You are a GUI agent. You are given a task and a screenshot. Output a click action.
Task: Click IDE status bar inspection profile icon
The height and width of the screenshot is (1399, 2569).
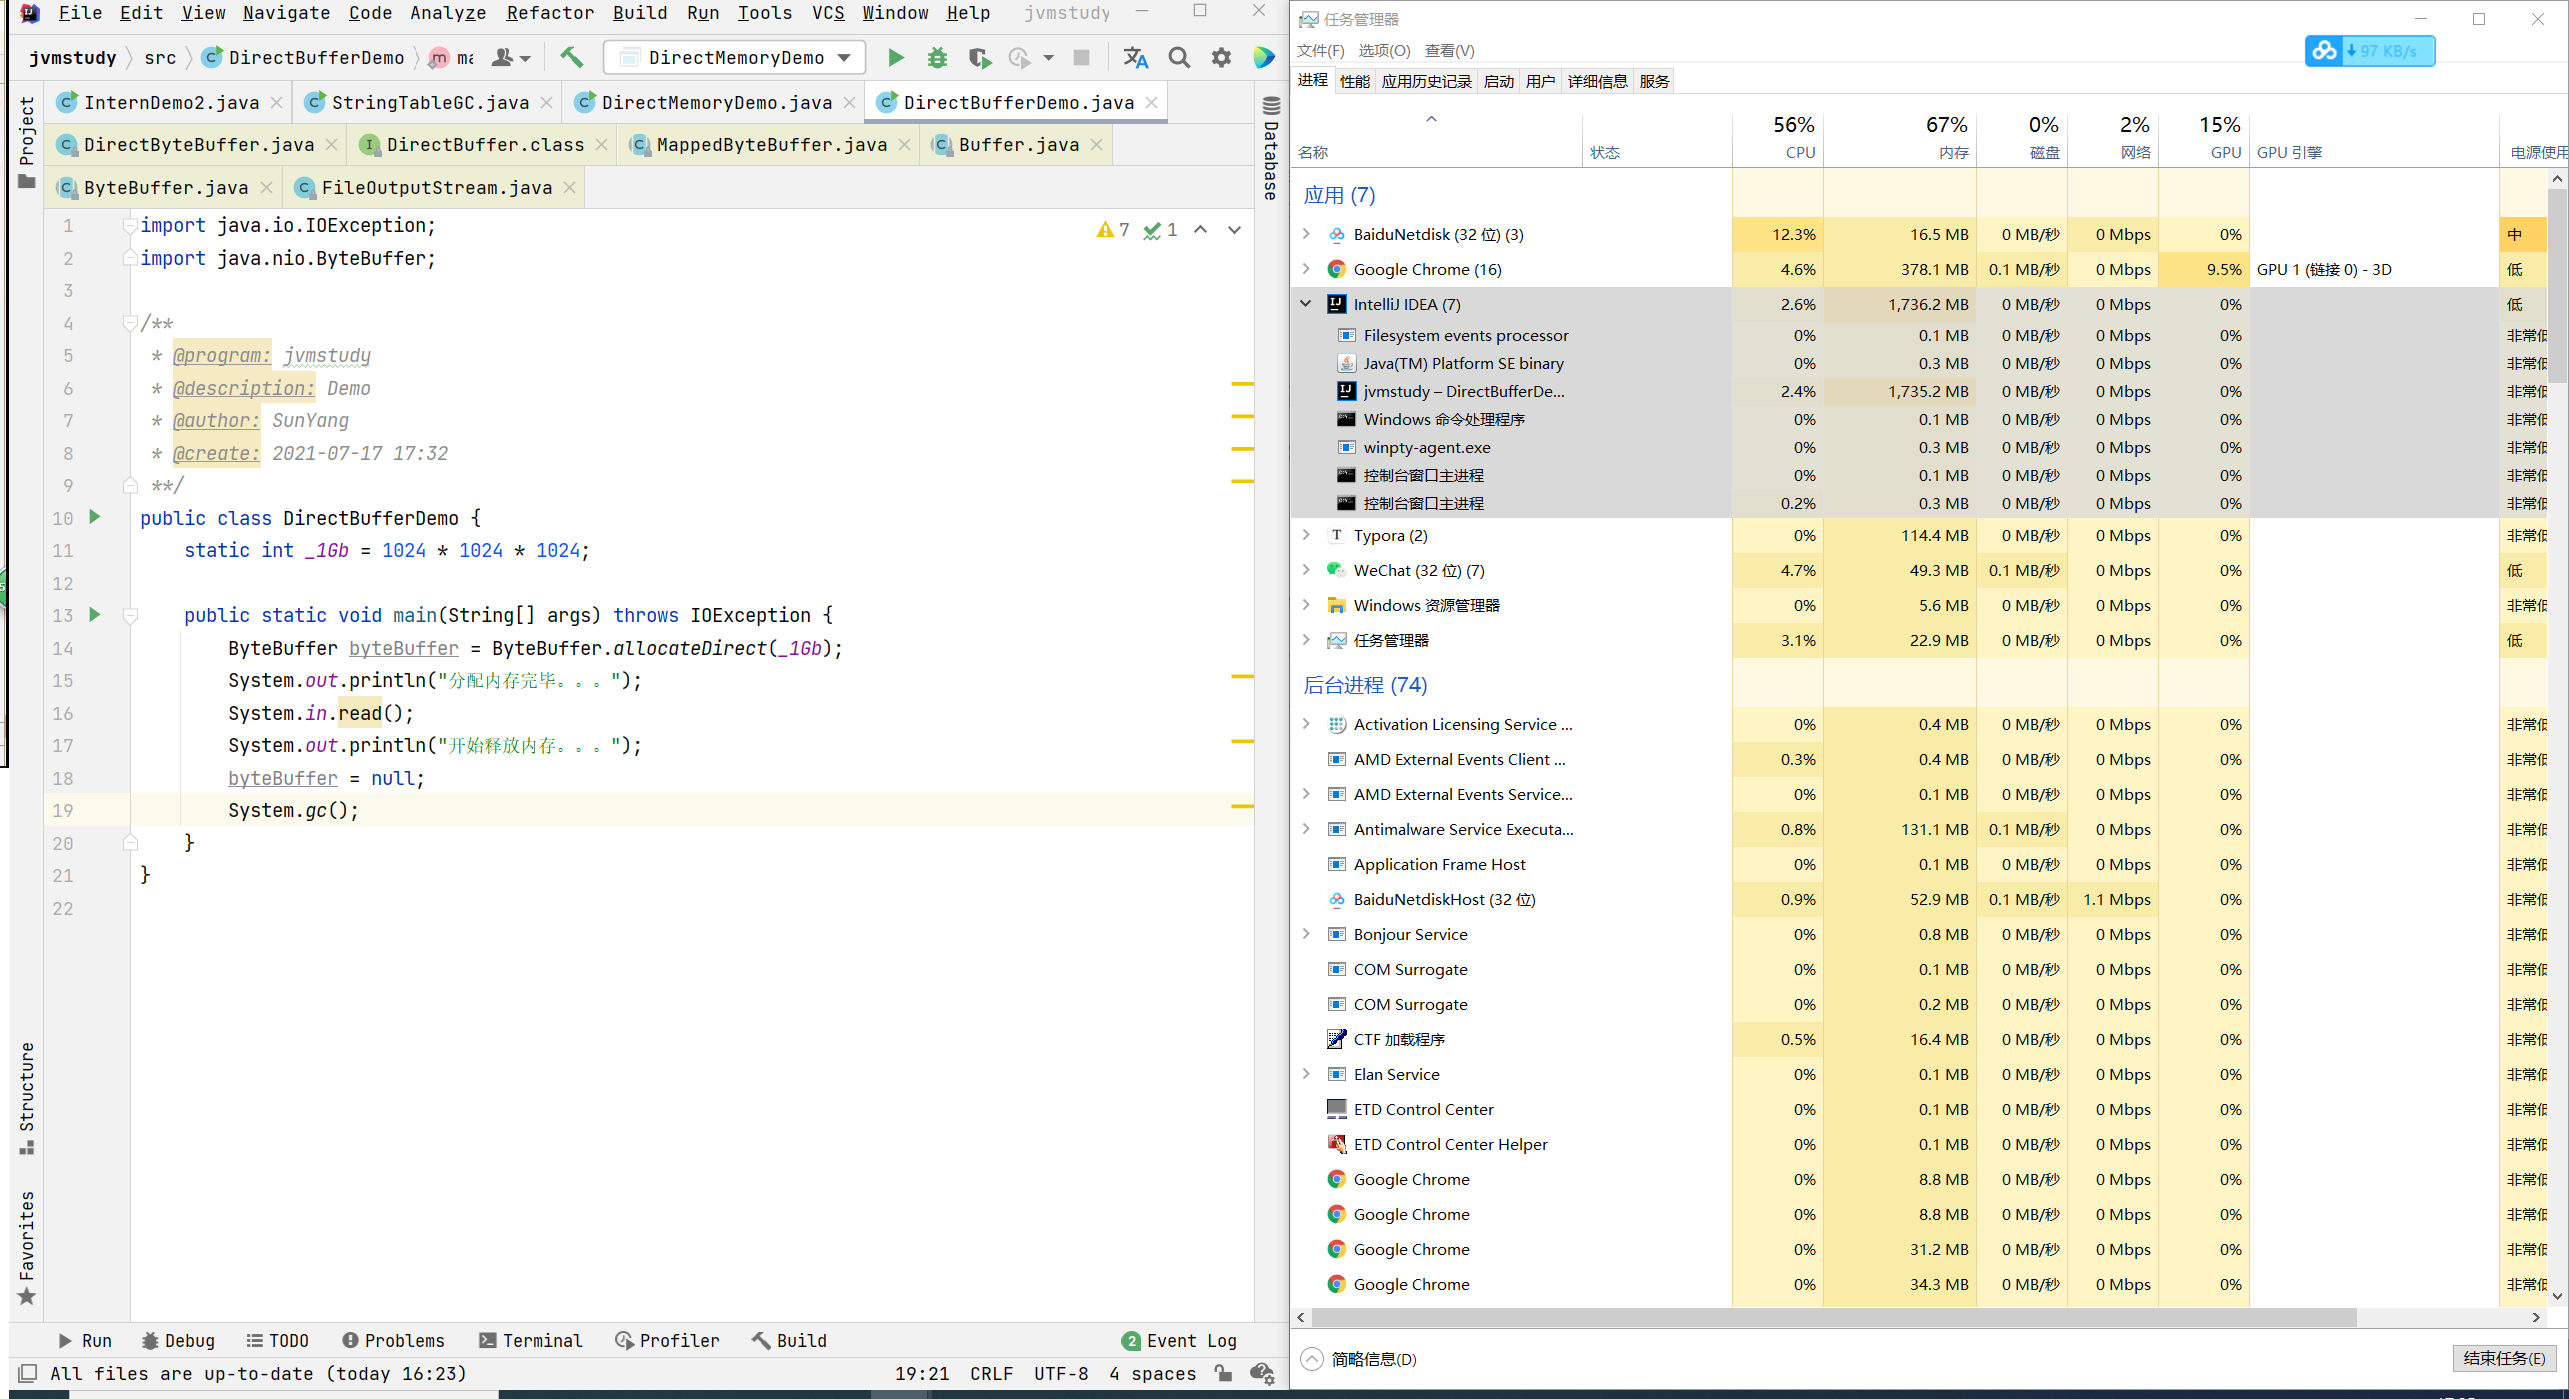point(1261,1373)
